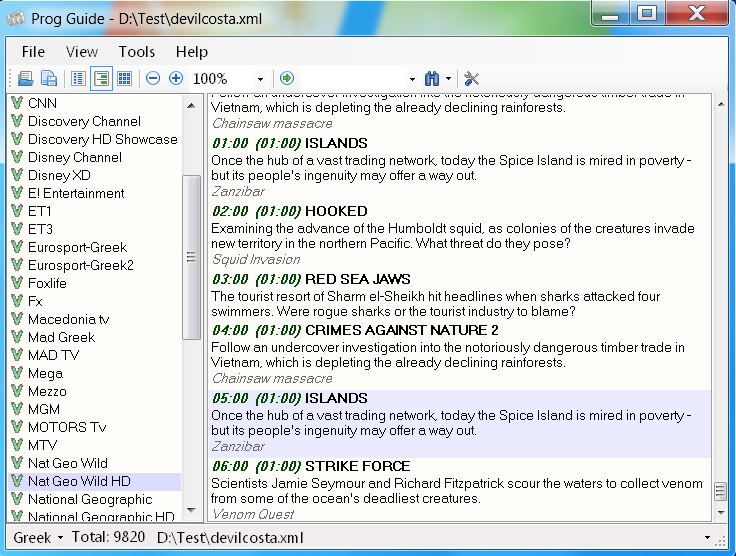Click the save file toolbar icon
The width and height of the screenshot is (736, 556).
click(49, 78)
